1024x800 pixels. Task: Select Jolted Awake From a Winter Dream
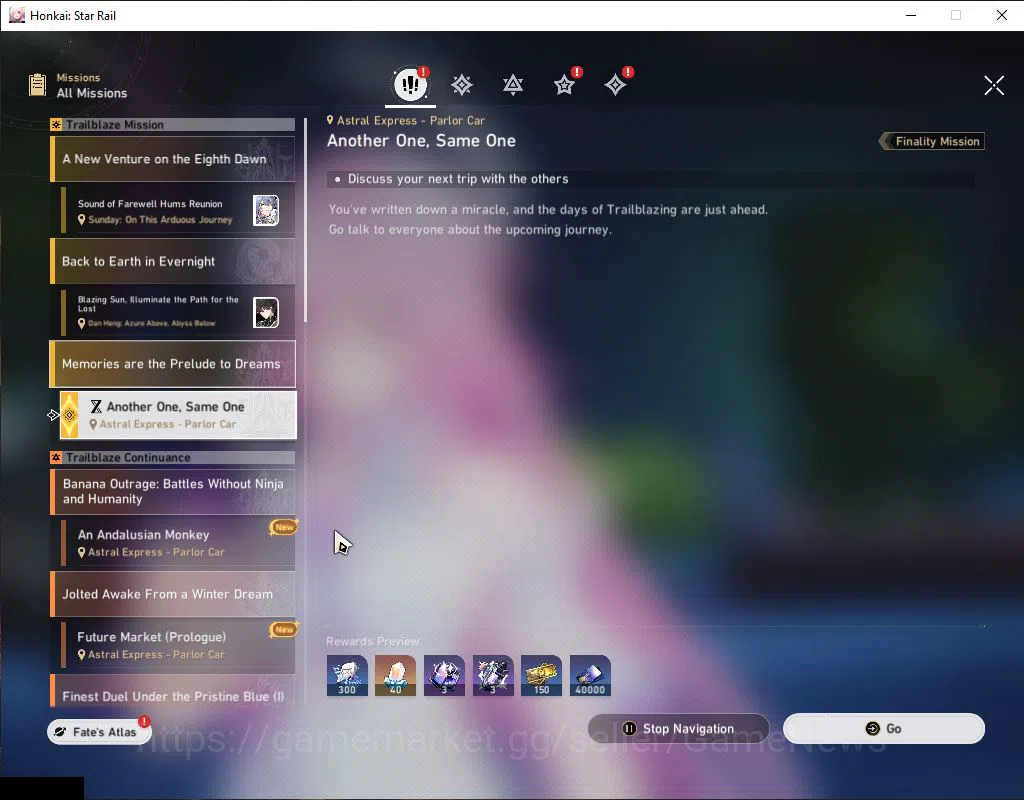click(172, 594)
